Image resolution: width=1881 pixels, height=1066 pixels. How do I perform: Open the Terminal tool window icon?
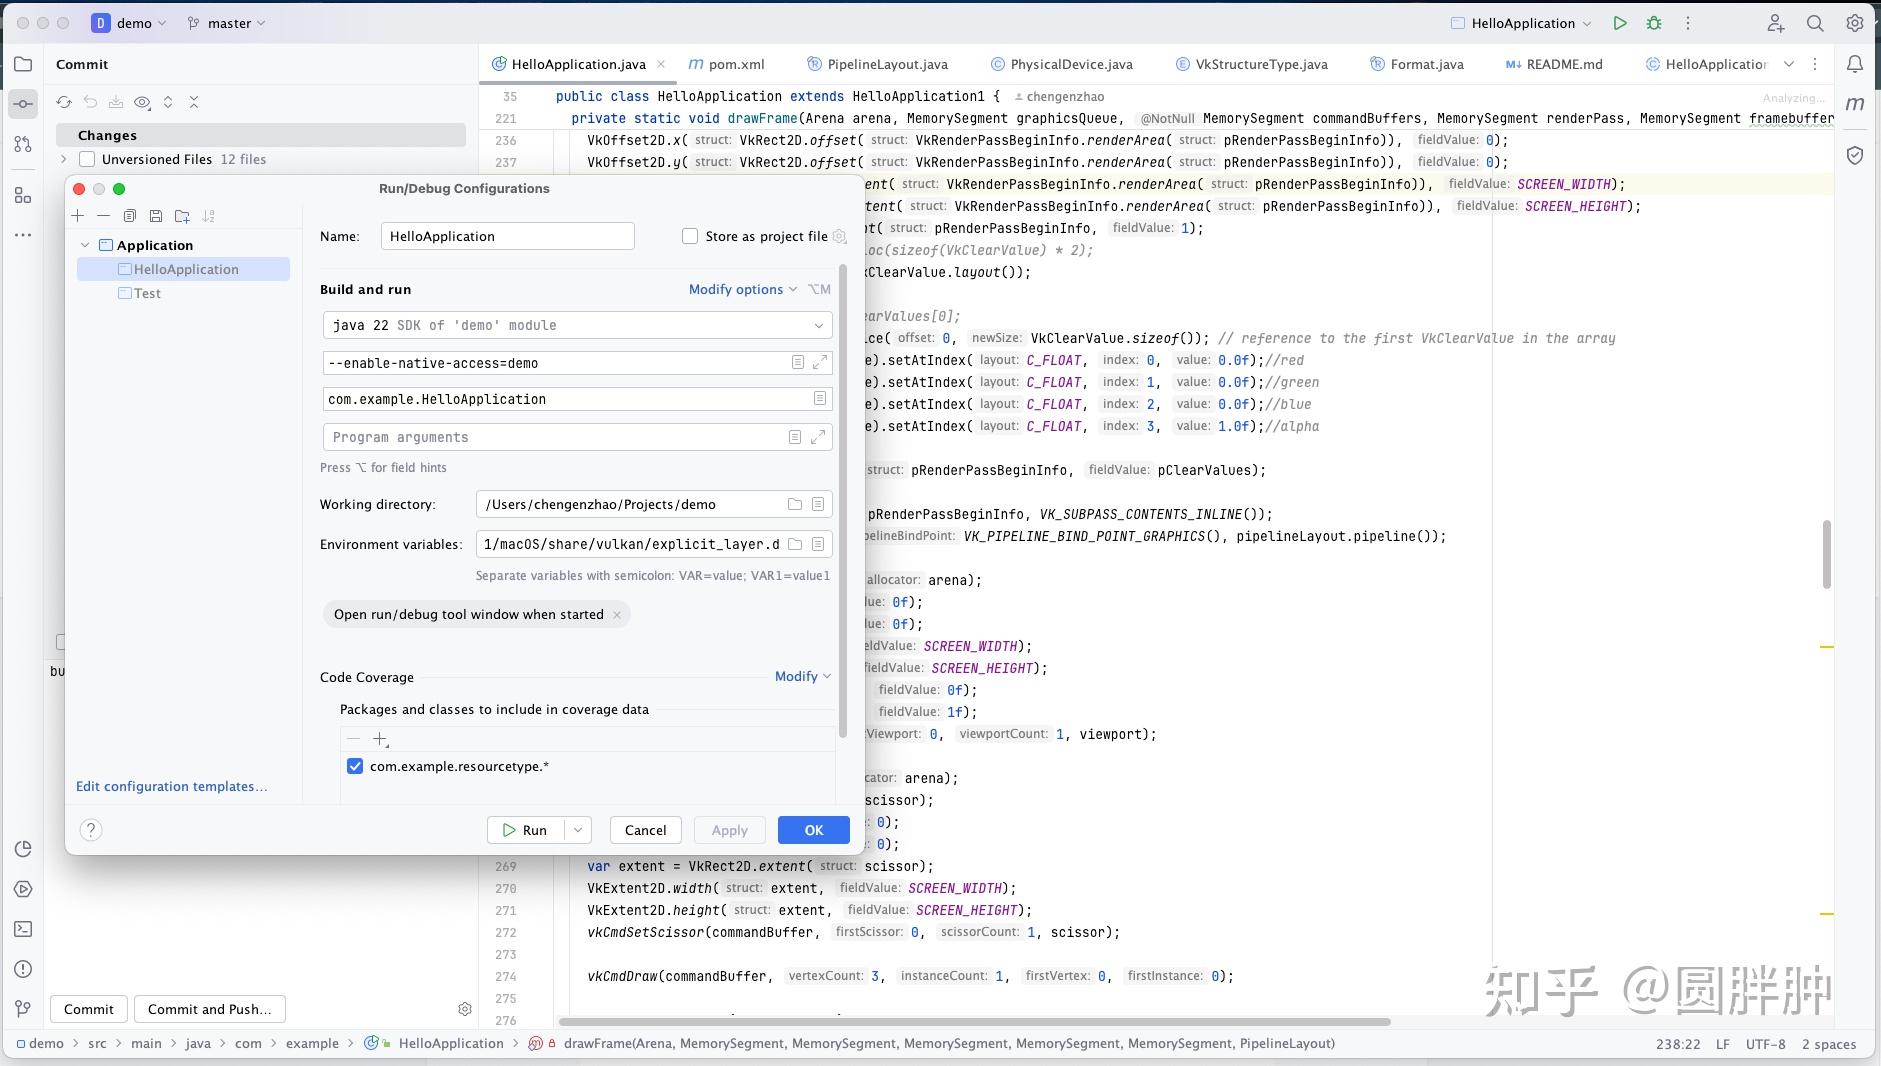point(23,929)
